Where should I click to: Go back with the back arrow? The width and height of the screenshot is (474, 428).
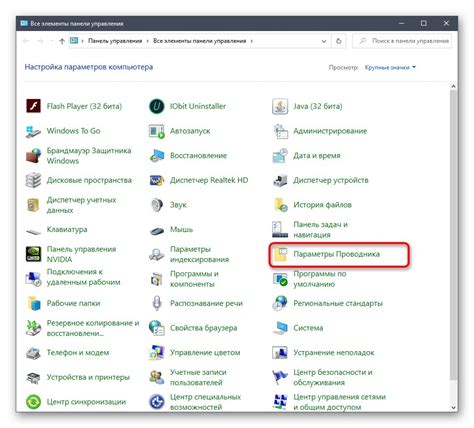point(26,41)
